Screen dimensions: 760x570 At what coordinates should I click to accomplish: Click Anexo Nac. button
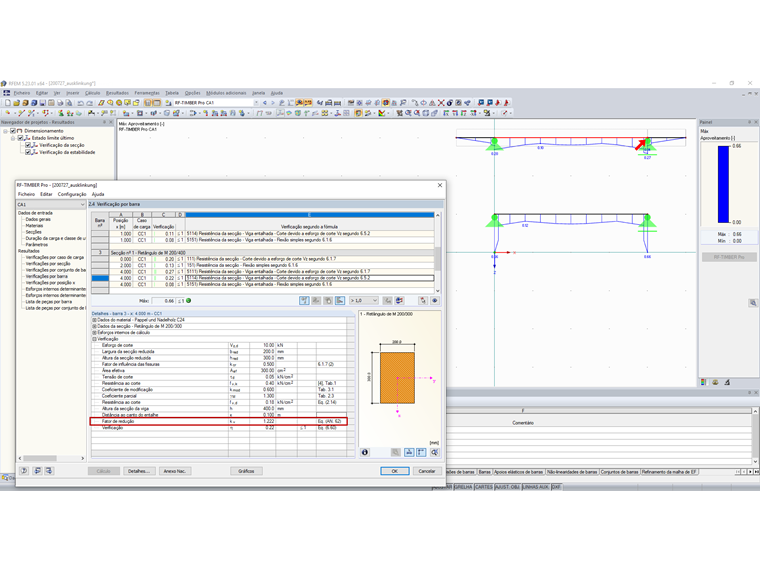pyautogui.click(x=175, y=471)
